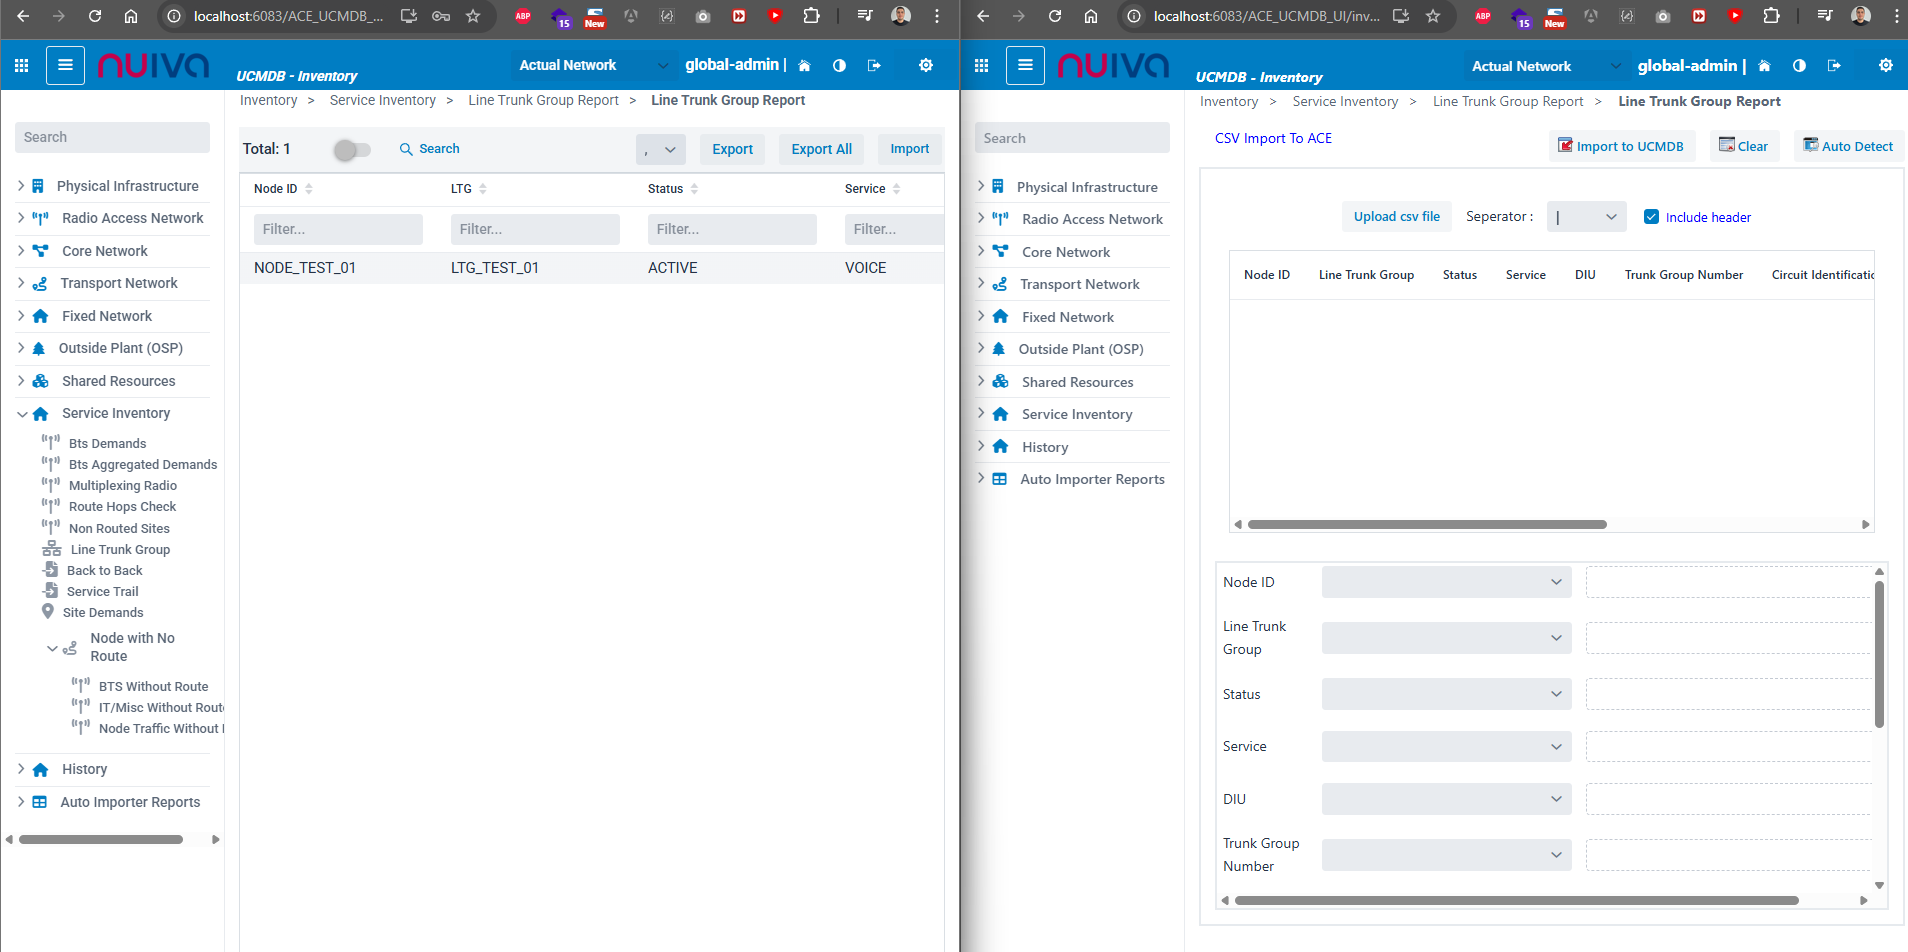Open hamburger menu in left browser window
This screenshot has height=952, width=1908.
coord(65,66)
